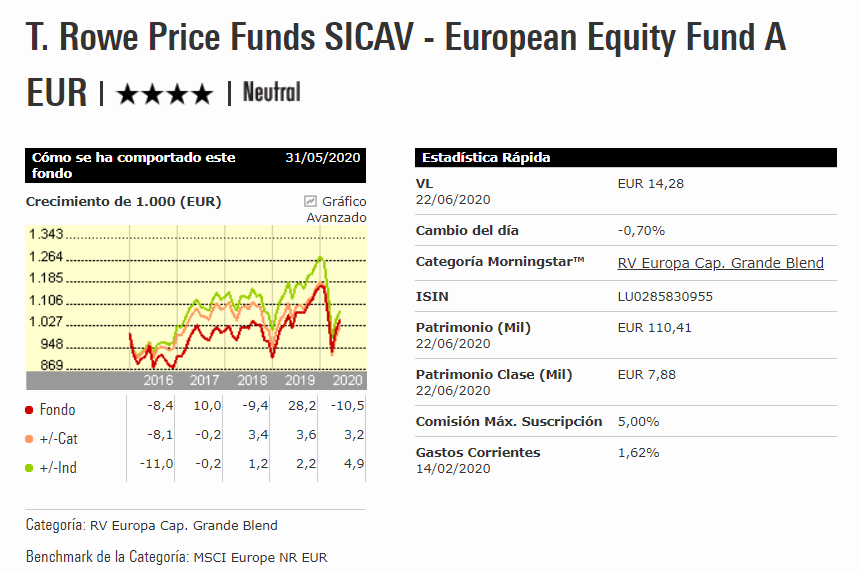Click the green +/-Ind legend dot
Image resolution: width=859 pixels, height=573 pixels.
[x=30, y=467]
